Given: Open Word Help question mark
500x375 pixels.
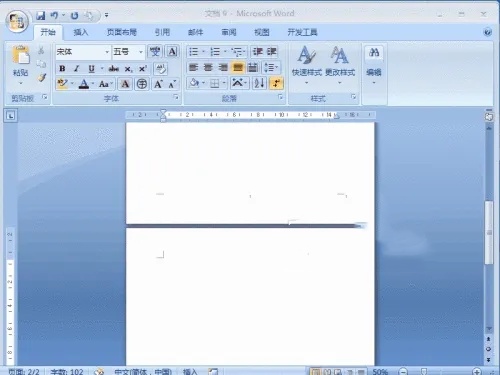Looking at the screenshot, I should [487, 32].
